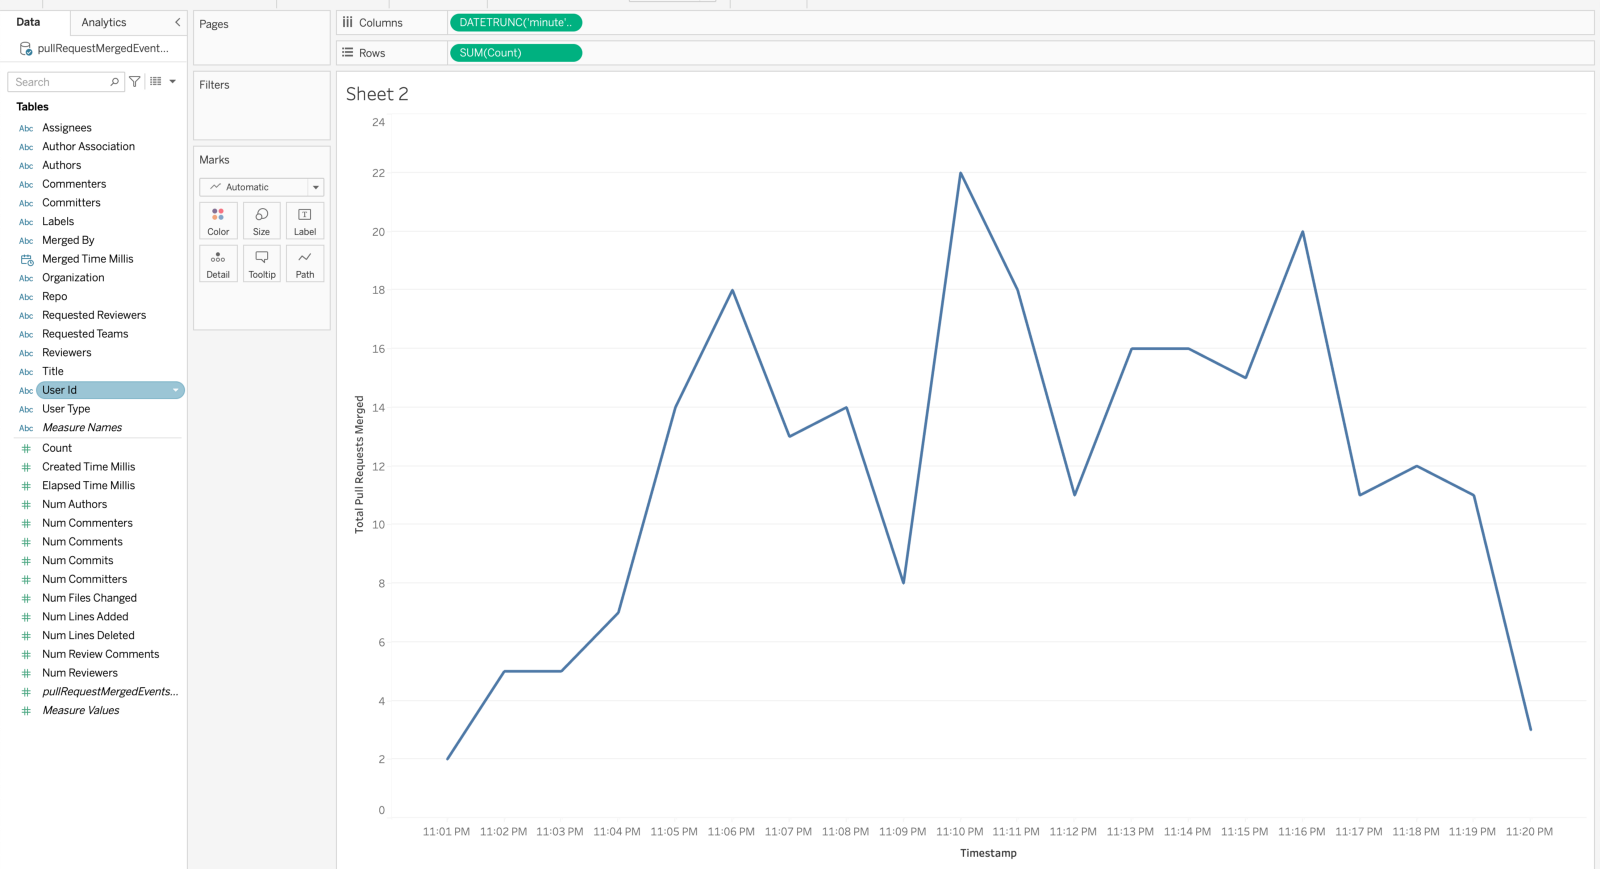Image resolution: width=1600 pixels, height=869 pixels.
Task: Click the Label mark button
Action: pyautogui.click(x=305, y=221)
